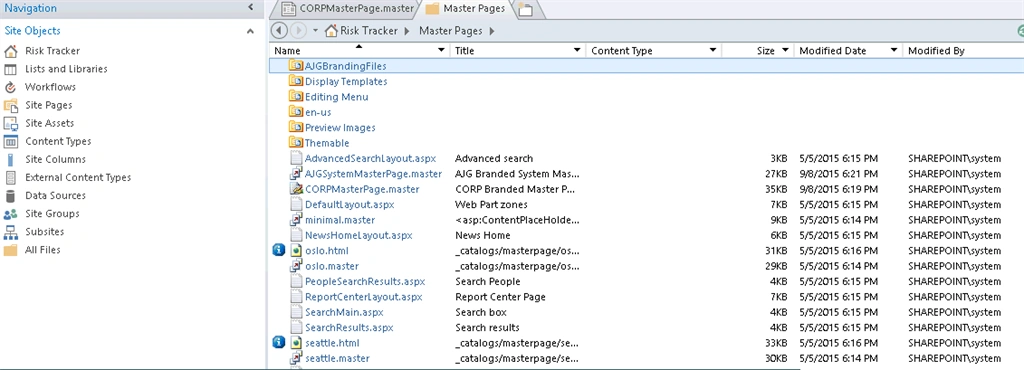Open the Name column filter dropdown
Viewport: 1024px width, 370px height.
click(441, 50)
